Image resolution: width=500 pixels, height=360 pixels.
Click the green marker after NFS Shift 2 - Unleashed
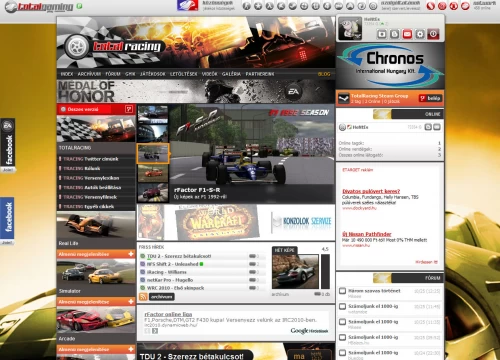(201, 264)
